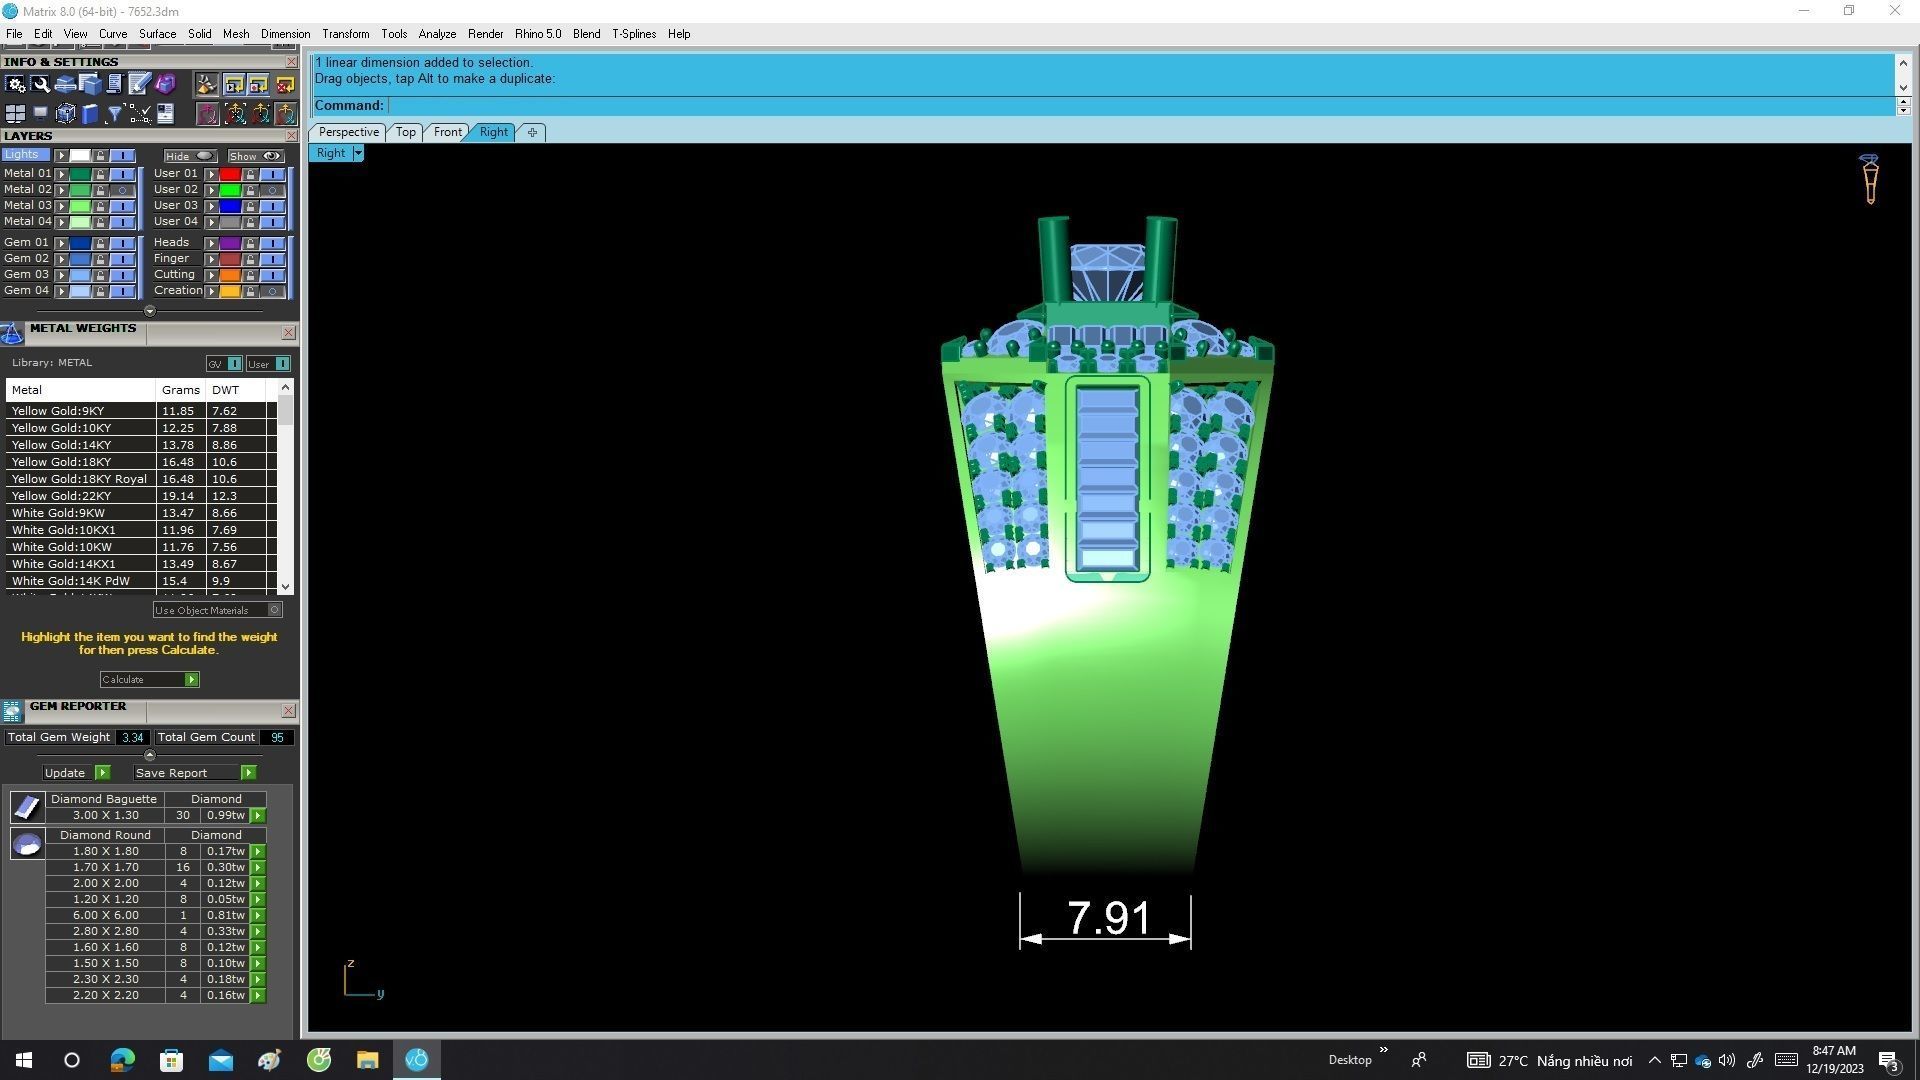This screenshot has height=1080, width=1920.
Task: Click the blue book library icon
Action: point(90,114)
